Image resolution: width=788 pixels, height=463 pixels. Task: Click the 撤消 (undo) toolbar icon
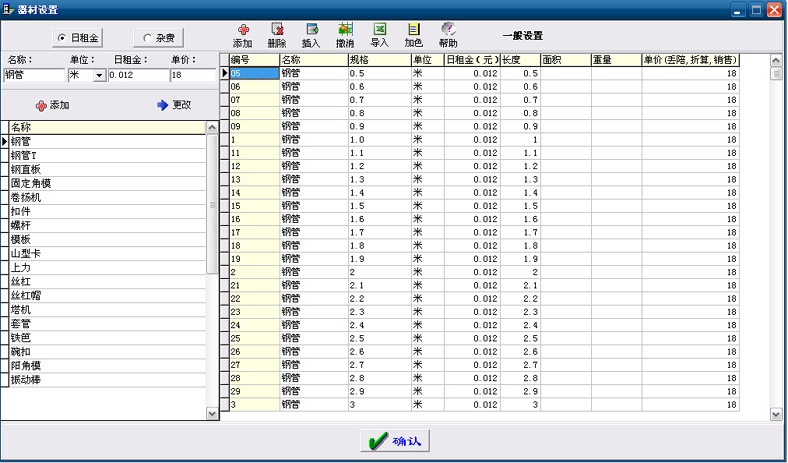point(345,35)
